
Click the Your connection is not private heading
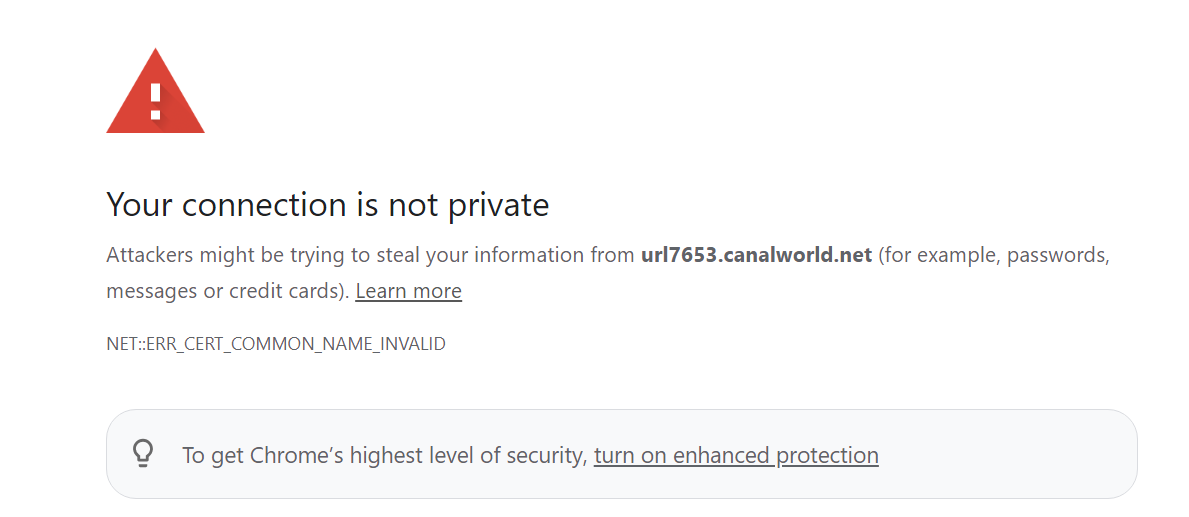[328, 205]
